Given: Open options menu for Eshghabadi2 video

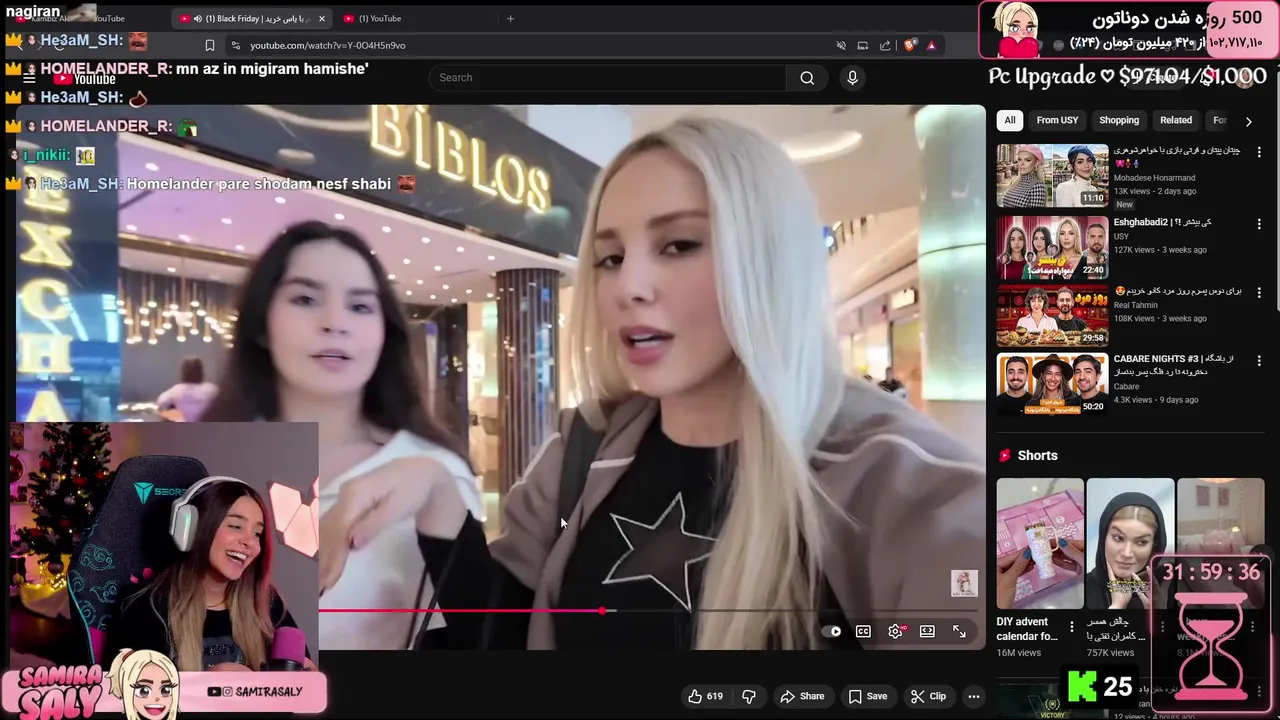Looking at the screenshot, I should pyautogui.click(x=1259, y=223).
